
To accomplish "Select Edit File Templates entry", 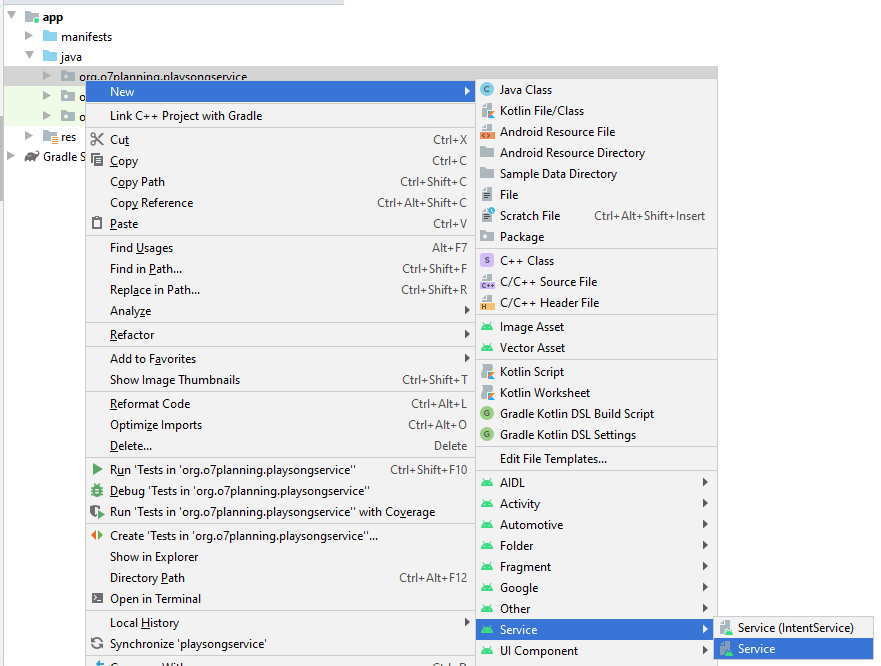I will point(597,459).
